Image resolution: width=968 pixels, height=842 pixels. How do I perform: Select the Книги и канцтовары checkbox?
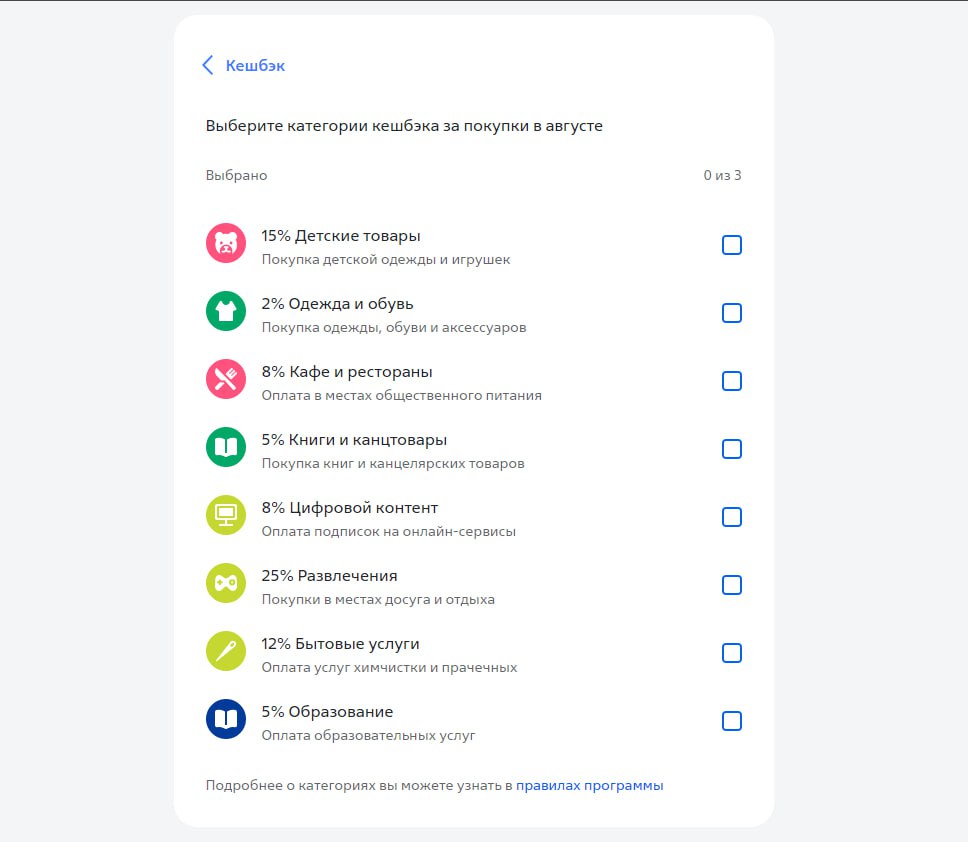pyautogui.click(x=732, y=449)
